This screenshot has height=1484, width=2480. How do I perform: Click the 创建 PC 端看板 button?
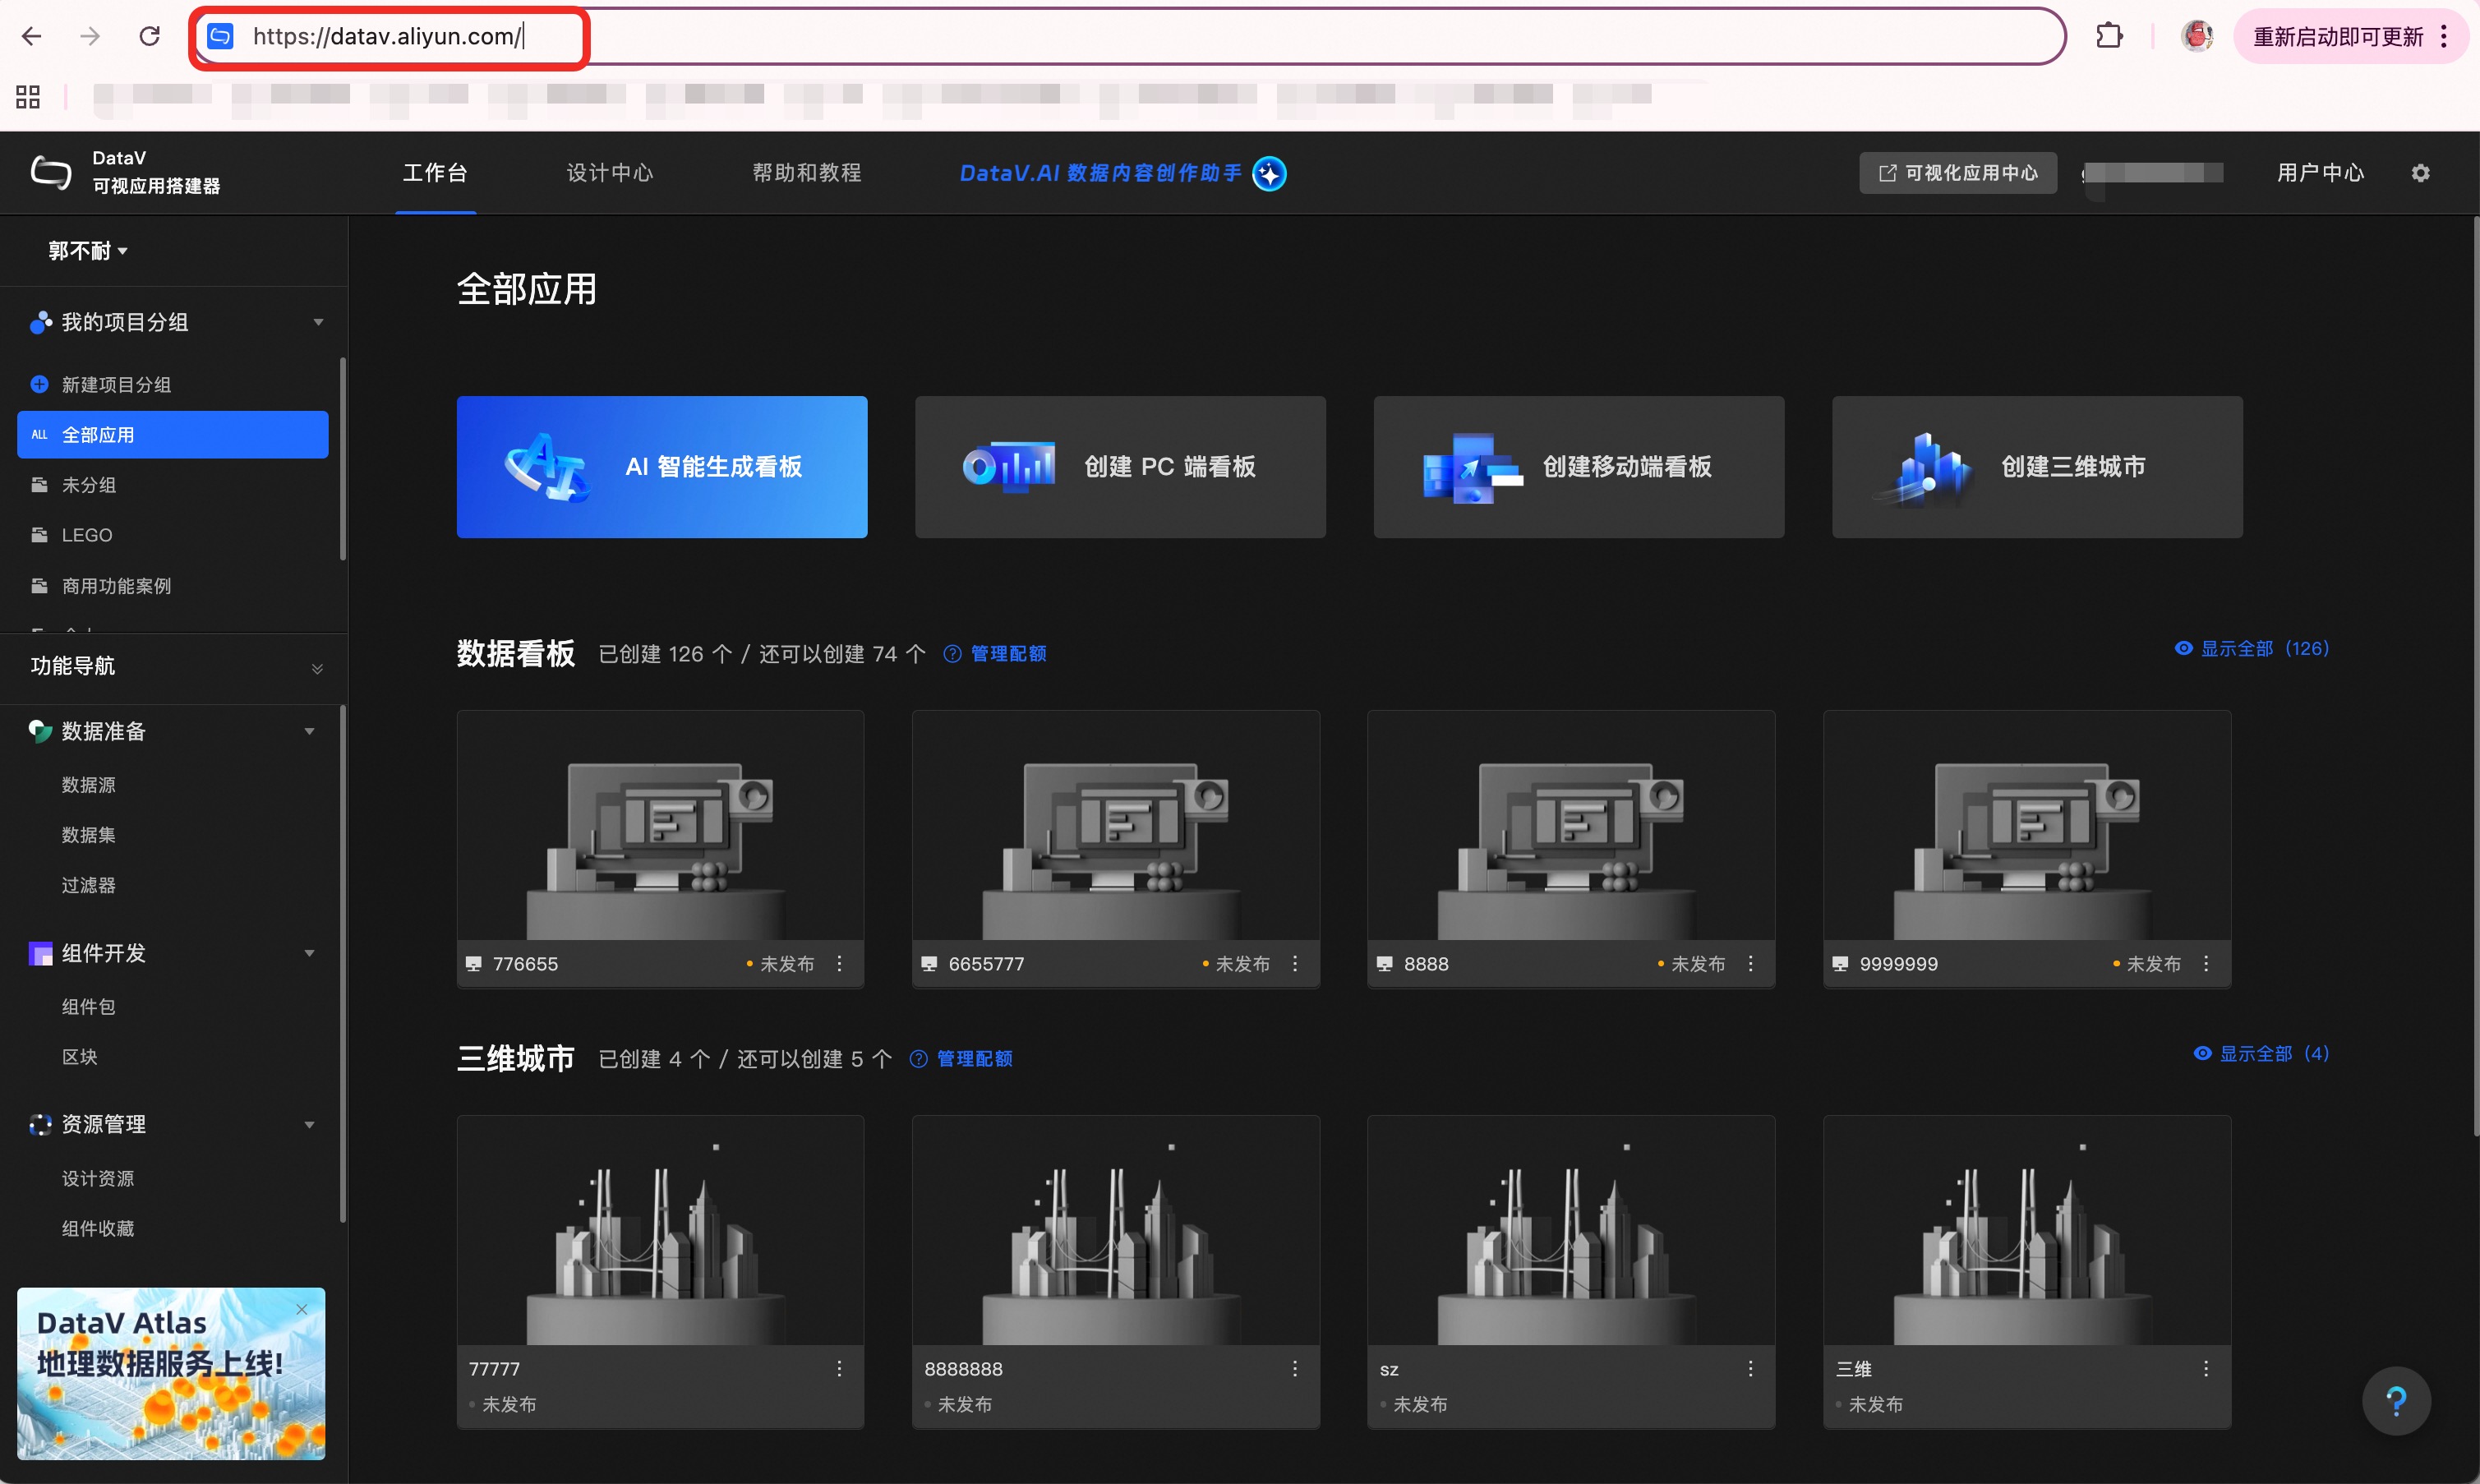1119,467
